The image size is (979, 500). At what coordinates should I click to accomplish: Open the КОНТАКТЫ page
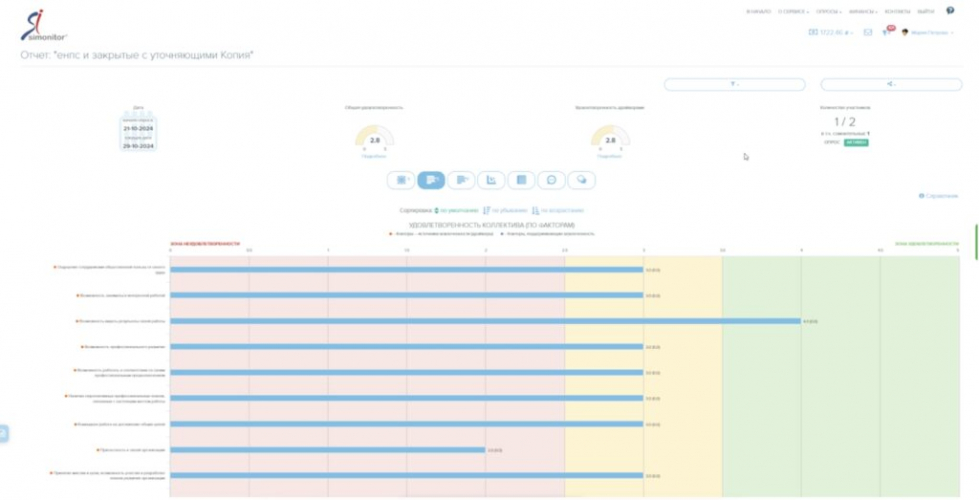pyautogui.click(x=897, y=12)
